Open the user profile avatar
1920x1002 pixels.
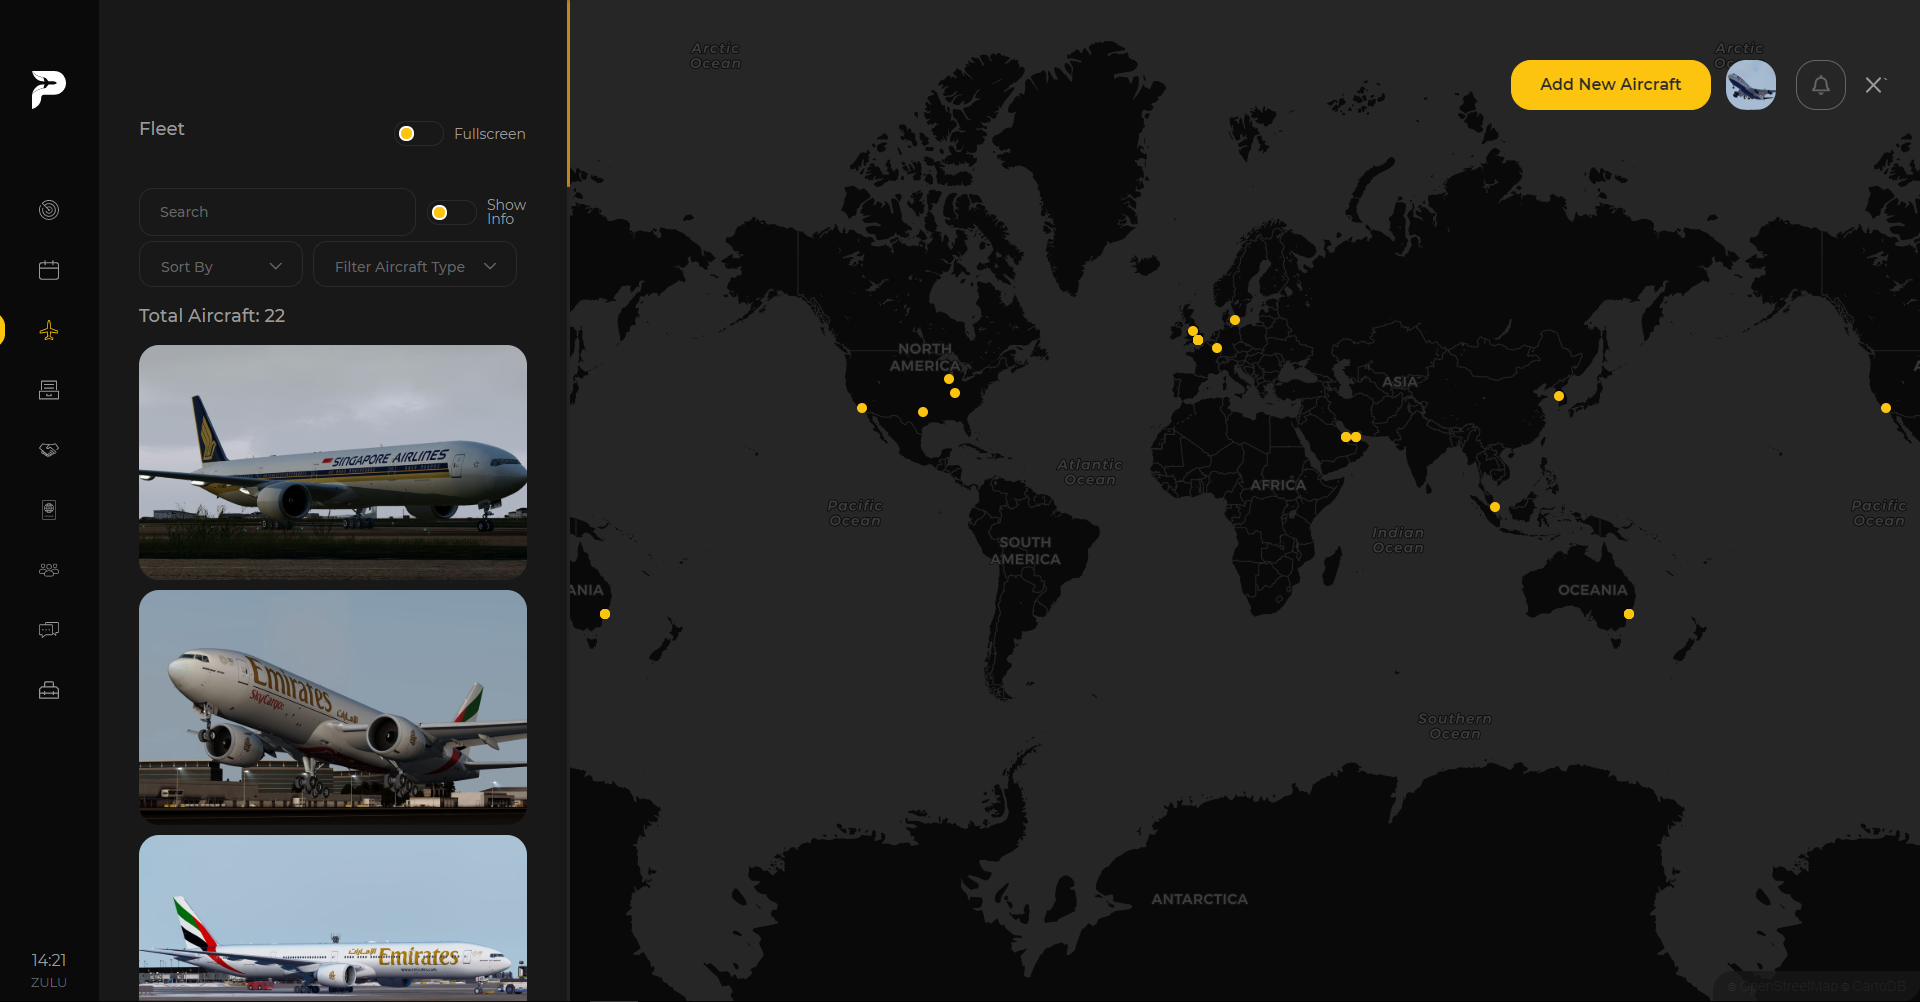click(1751, 85)
